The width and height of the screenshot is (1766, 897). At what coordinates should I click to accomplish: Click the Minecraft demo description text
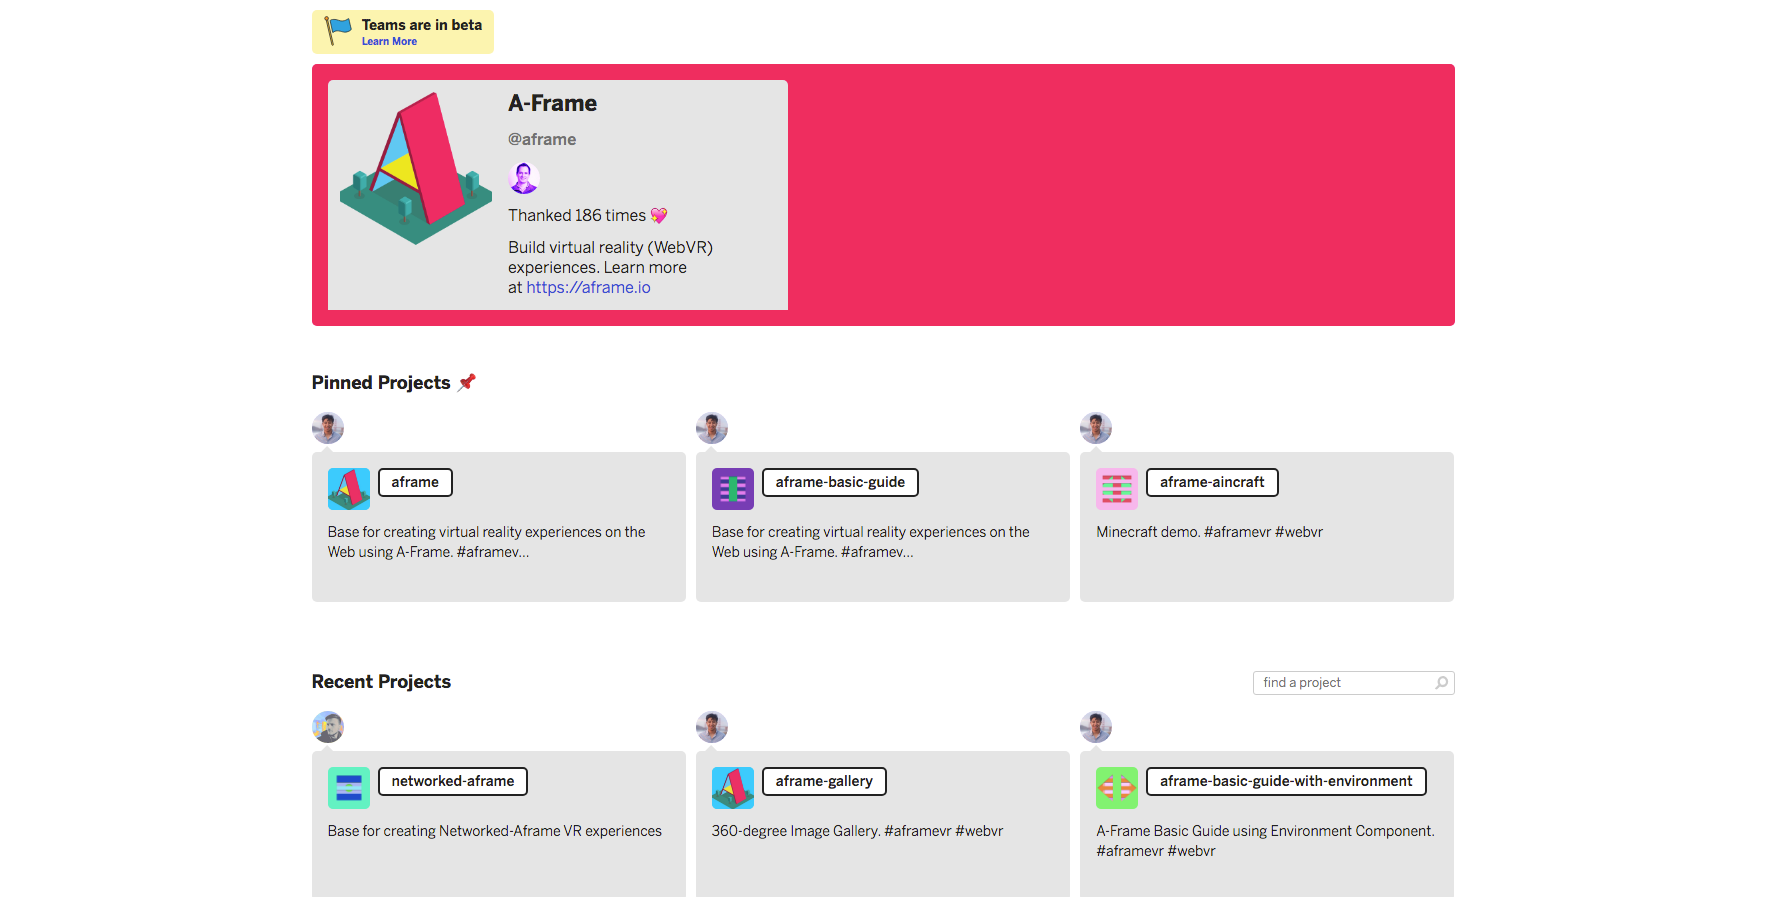1209,532
